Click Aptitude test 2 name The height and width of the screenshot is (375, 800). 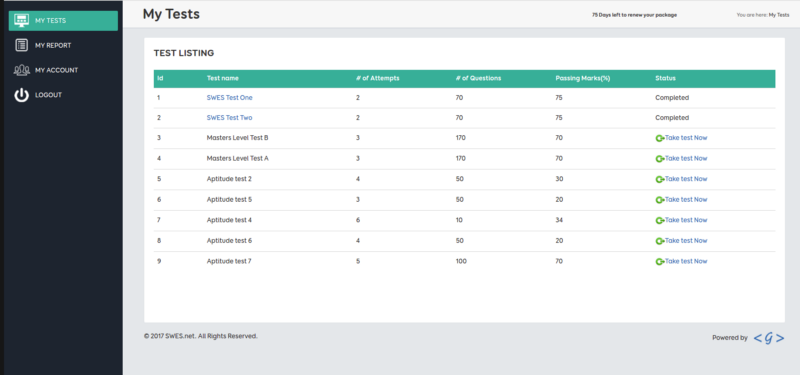229,179
